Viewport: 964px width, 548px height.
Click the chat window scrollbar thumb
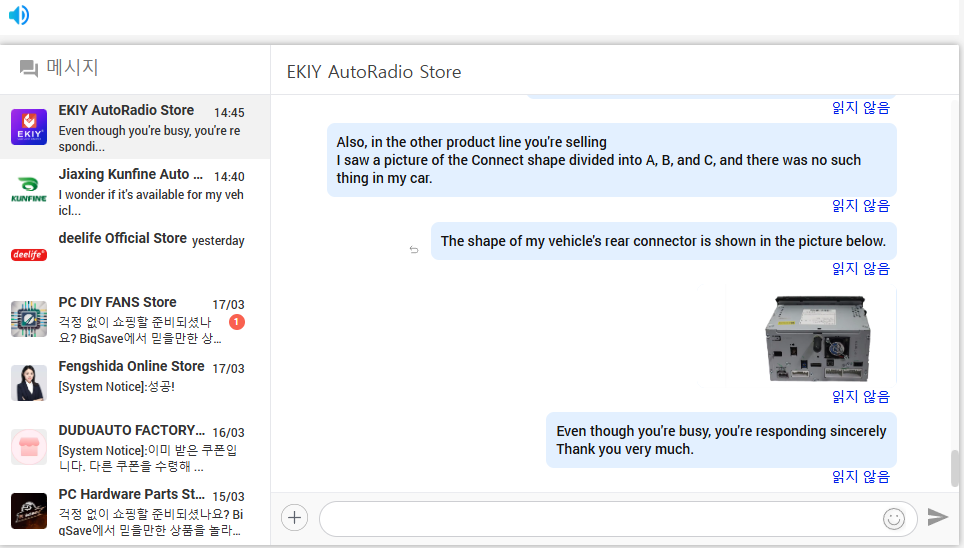(955, 466)
